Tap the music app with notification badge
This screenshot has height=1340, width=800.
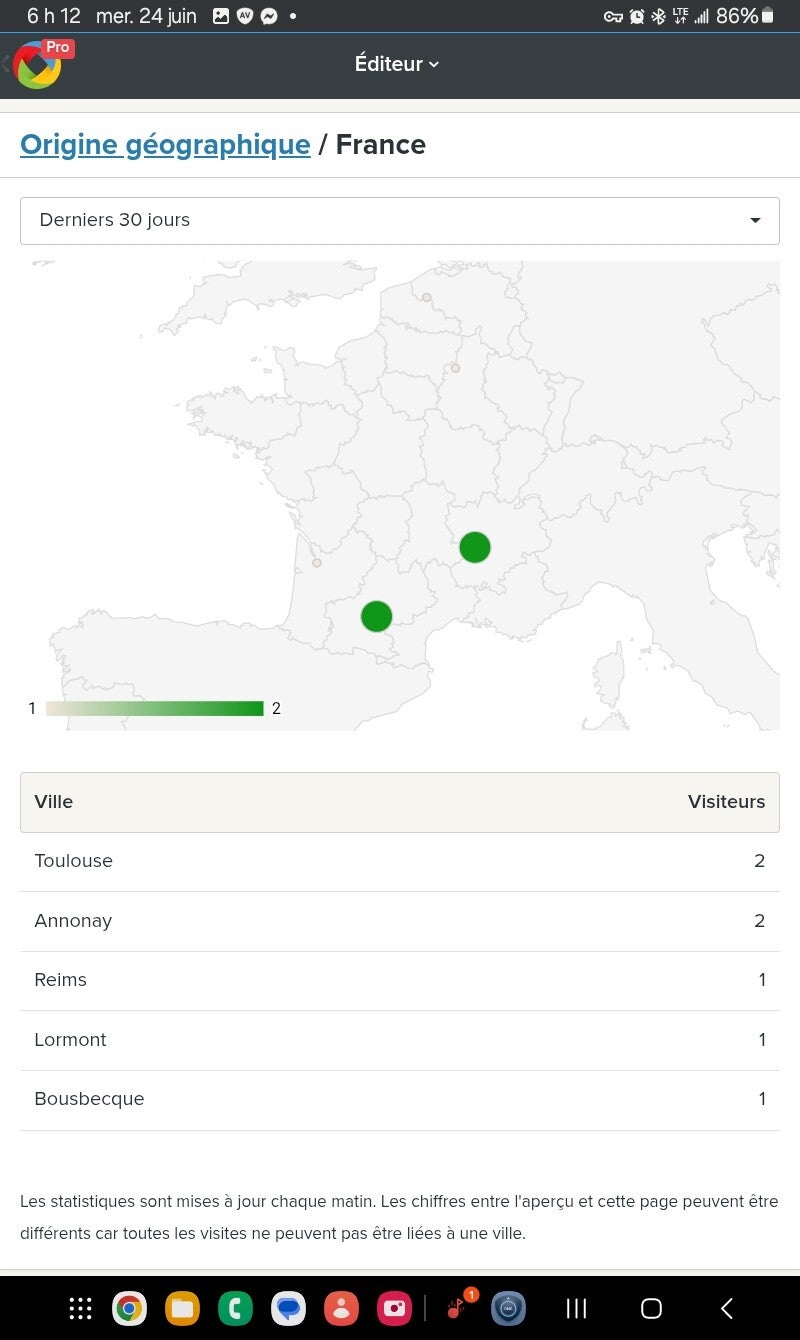click(459, 1306)
